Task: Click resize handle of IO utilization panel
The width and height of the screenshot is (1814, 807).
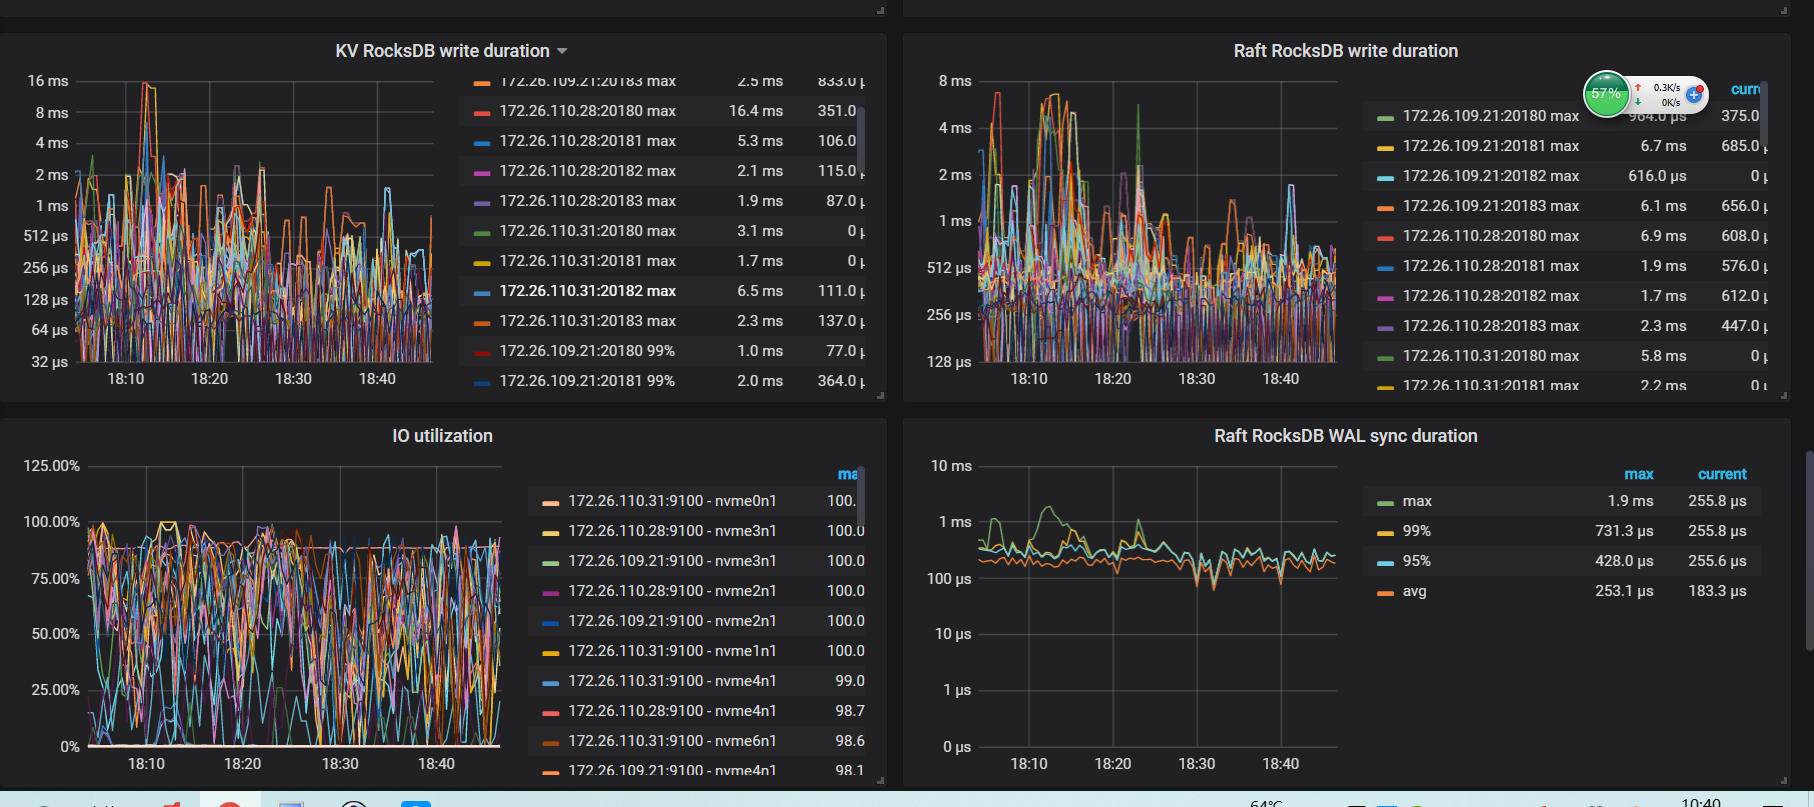Action: 880,781
